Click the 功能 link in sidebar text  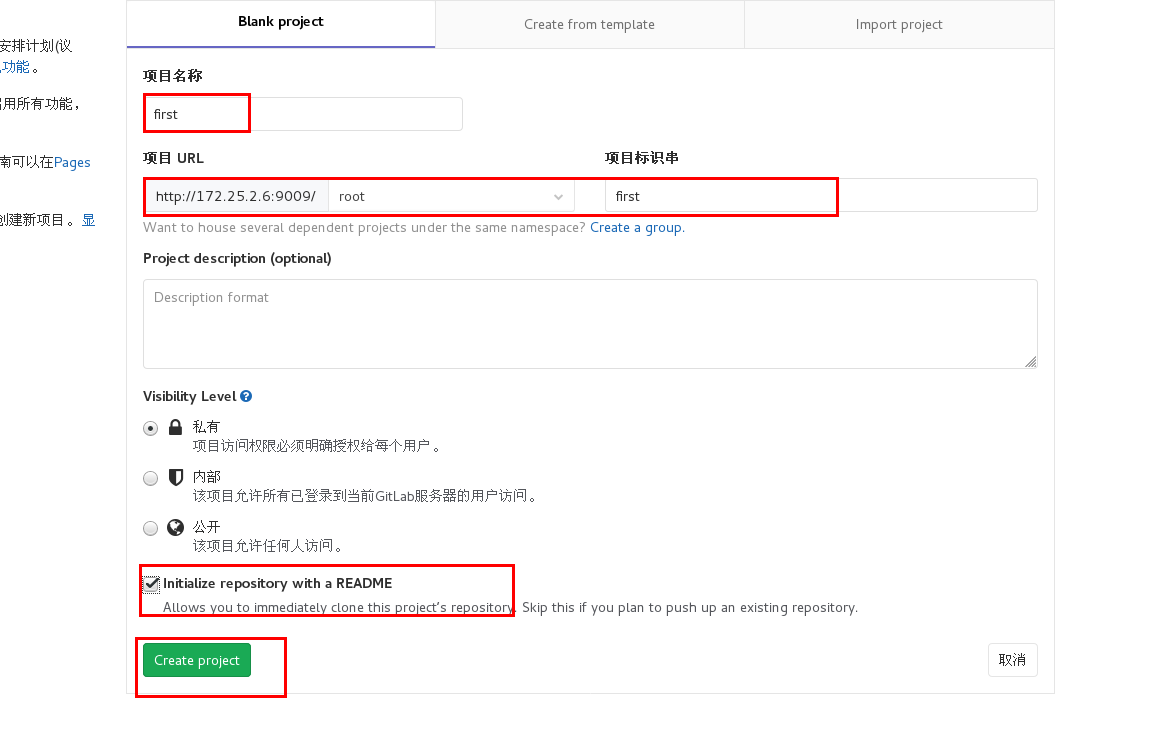tap(16, 67)
